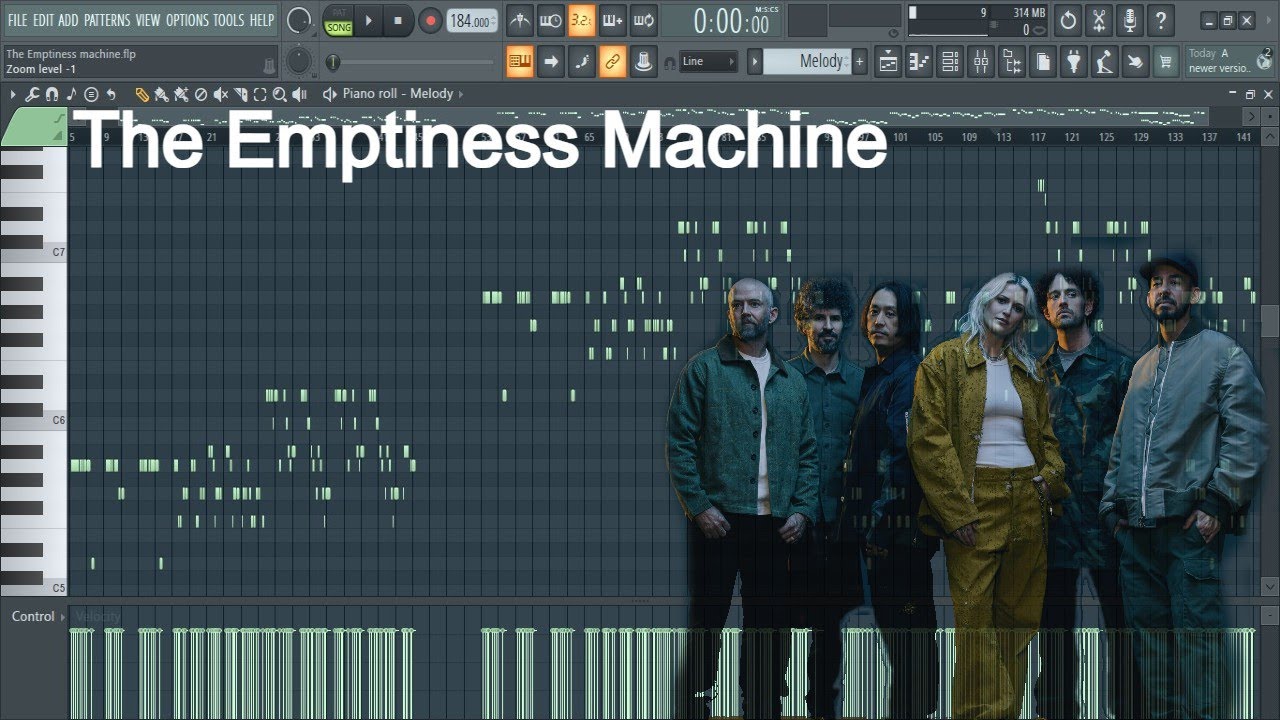The image size is (1280, 720).
Task: Arm the record button
Action: coord(430,20)
